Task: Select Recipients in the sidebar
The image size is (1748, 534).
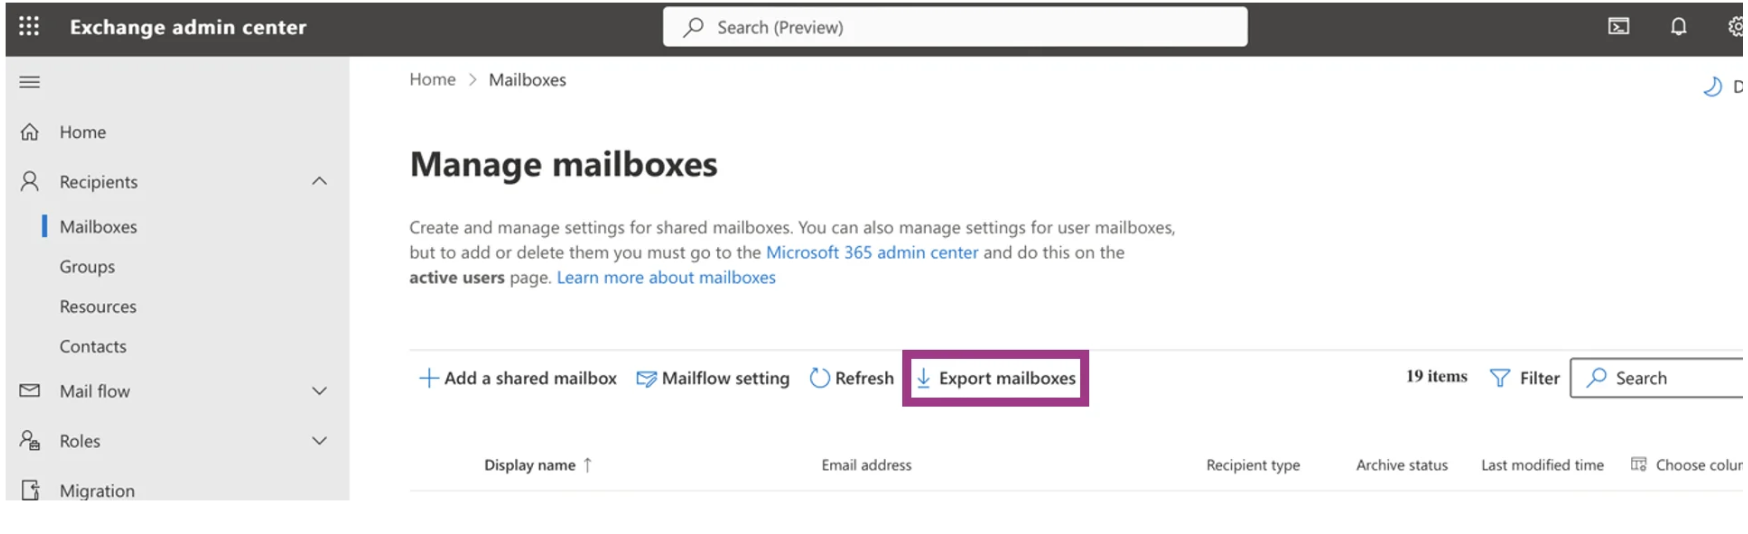Action: point(98,182)
